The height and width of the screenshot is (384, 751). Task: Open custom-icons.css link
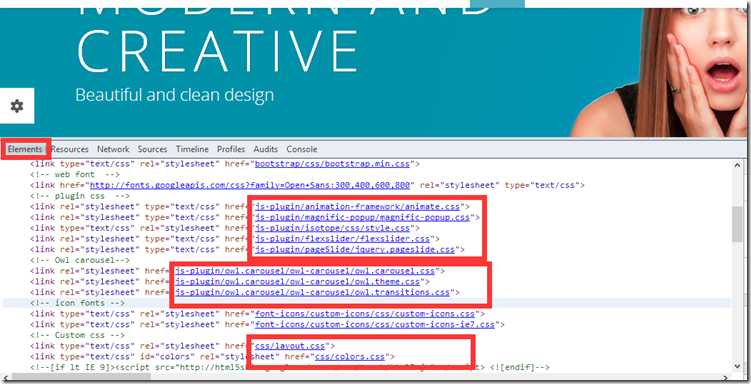(364, 314)
